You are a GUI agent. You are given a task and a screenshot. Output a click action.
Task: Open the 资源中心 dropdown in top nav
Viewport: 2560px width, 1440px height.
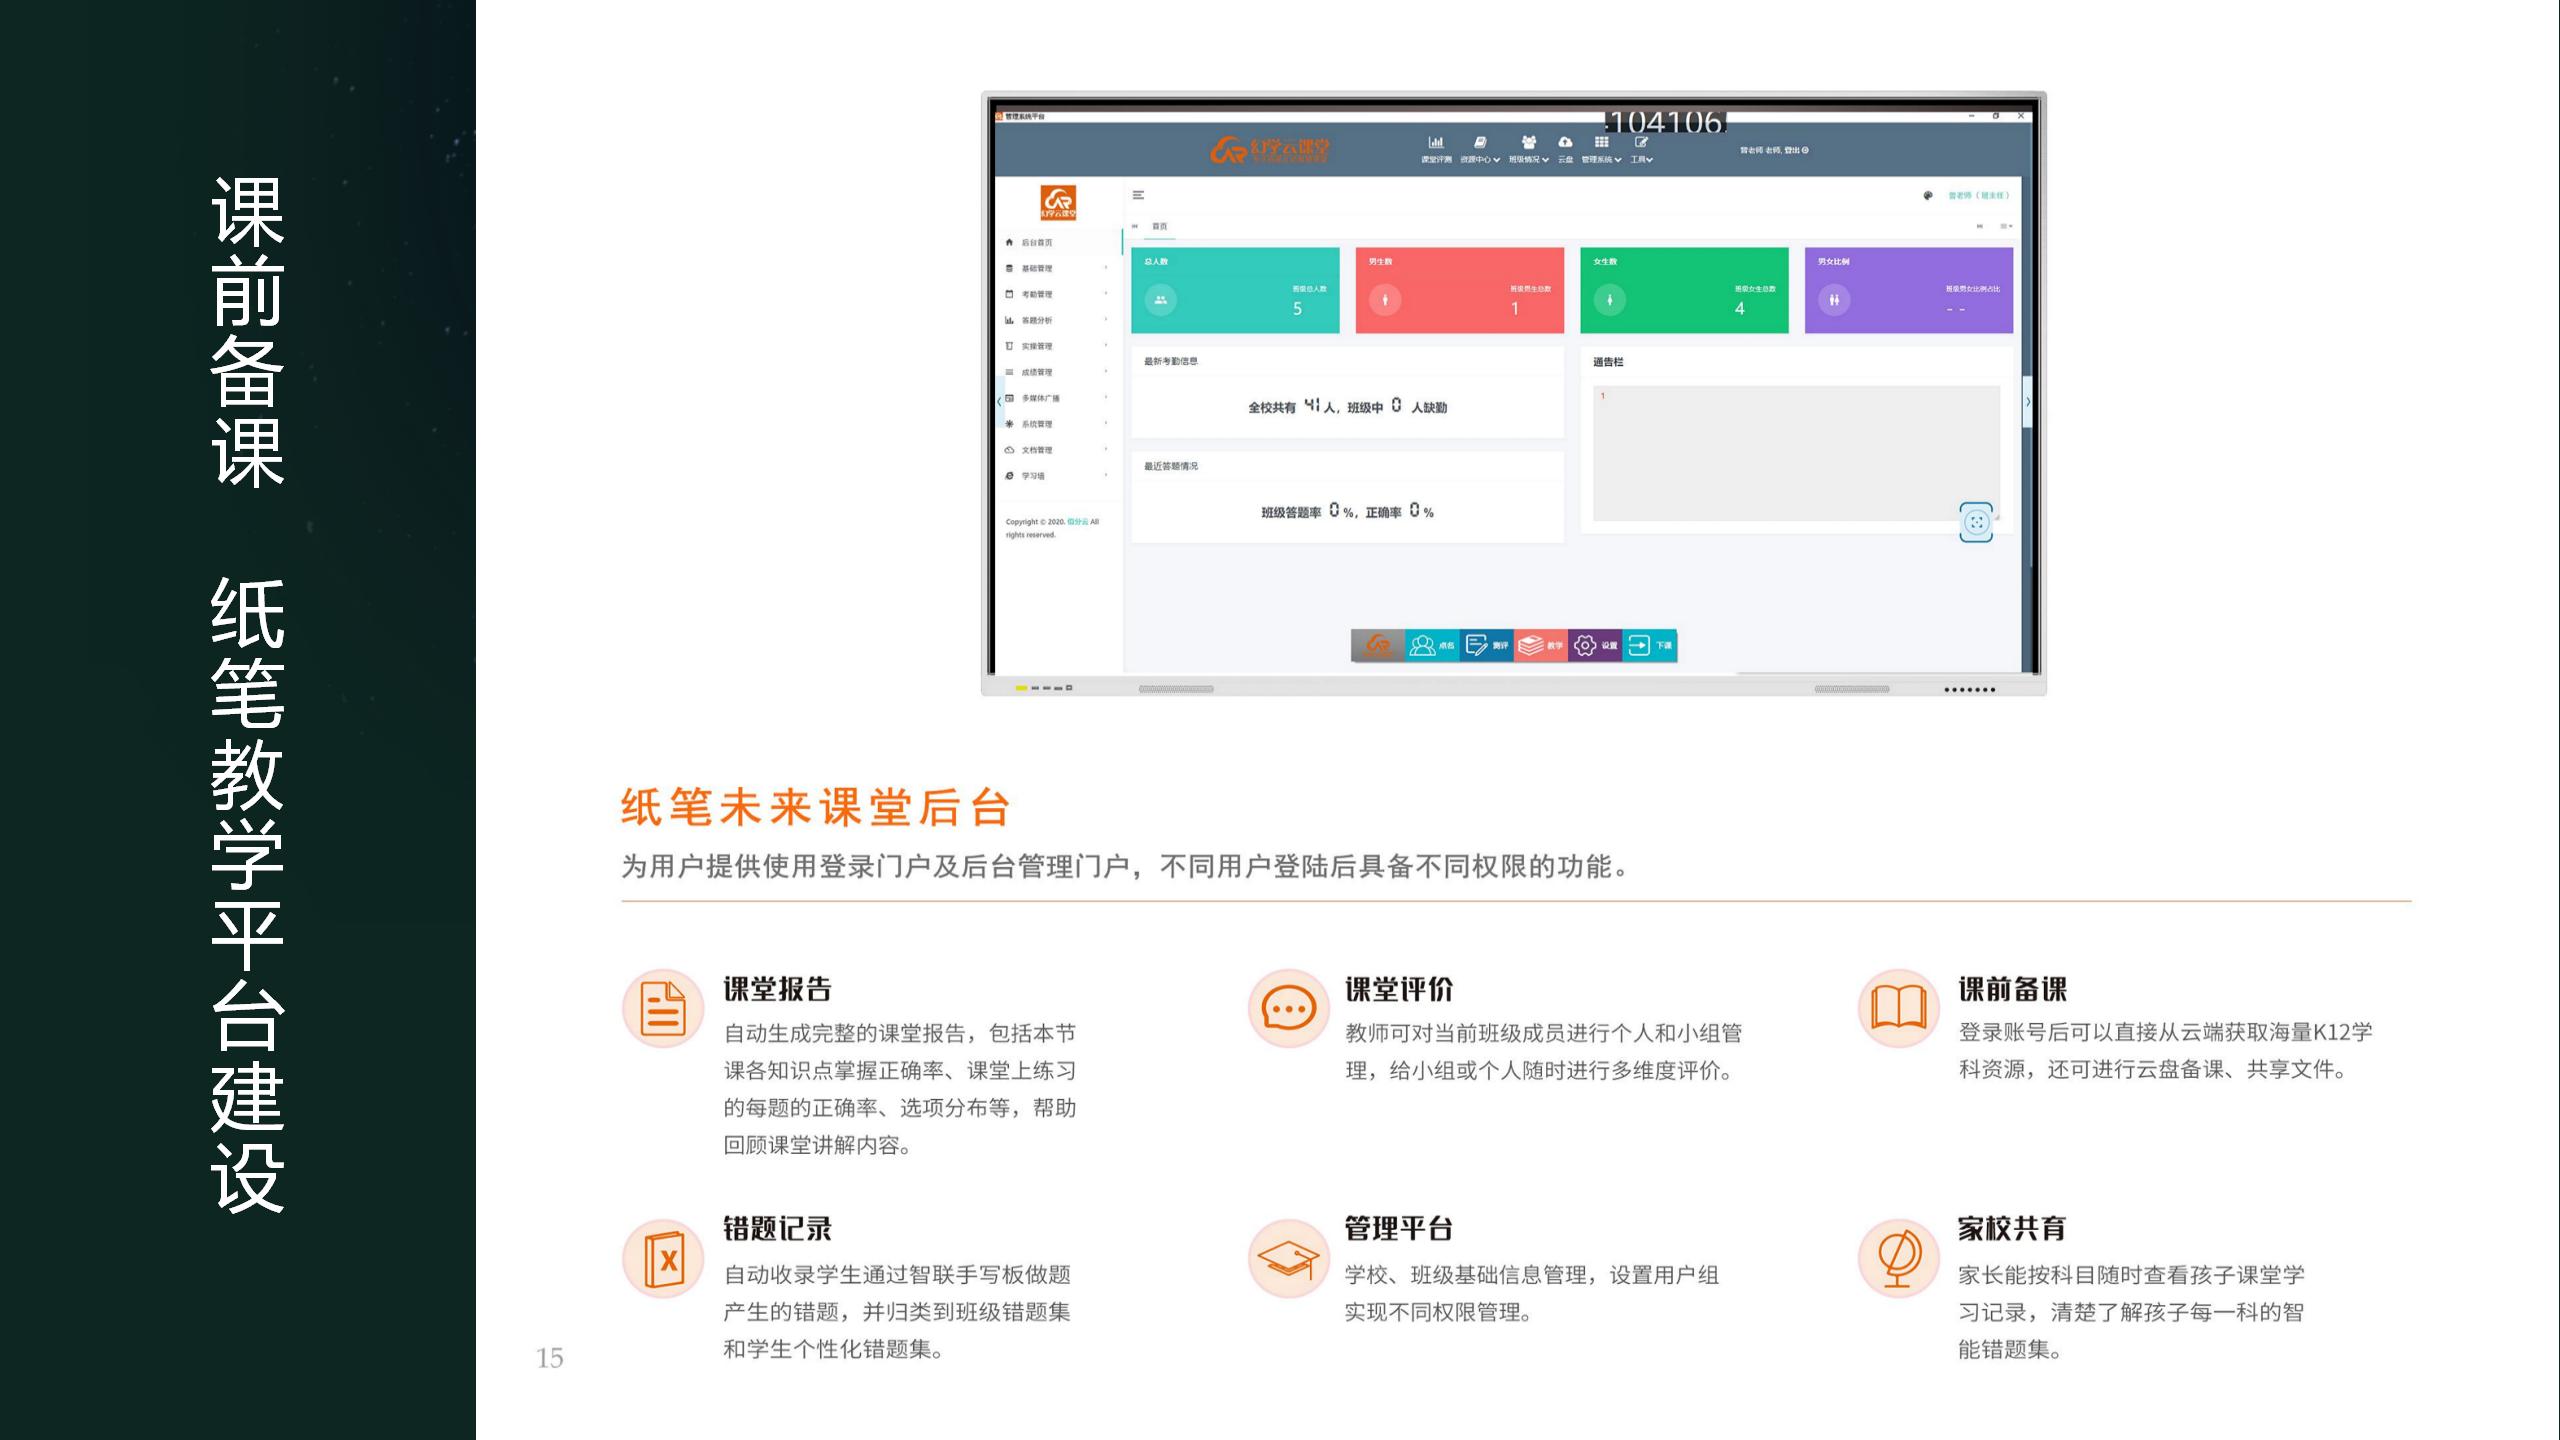tap(1480, 148)
